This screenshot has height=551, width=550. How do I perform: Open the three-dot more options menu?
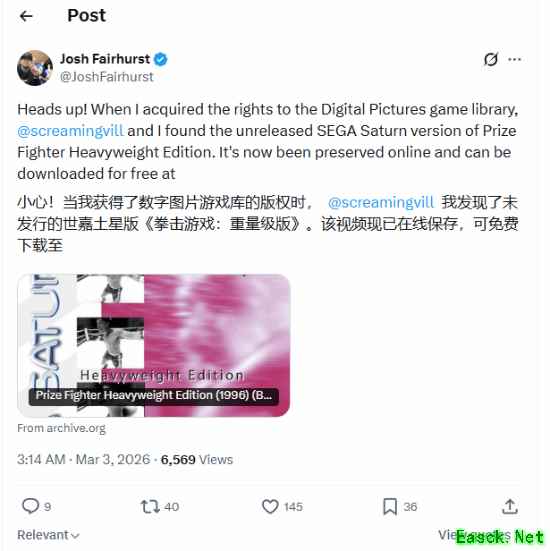[515, 59]
